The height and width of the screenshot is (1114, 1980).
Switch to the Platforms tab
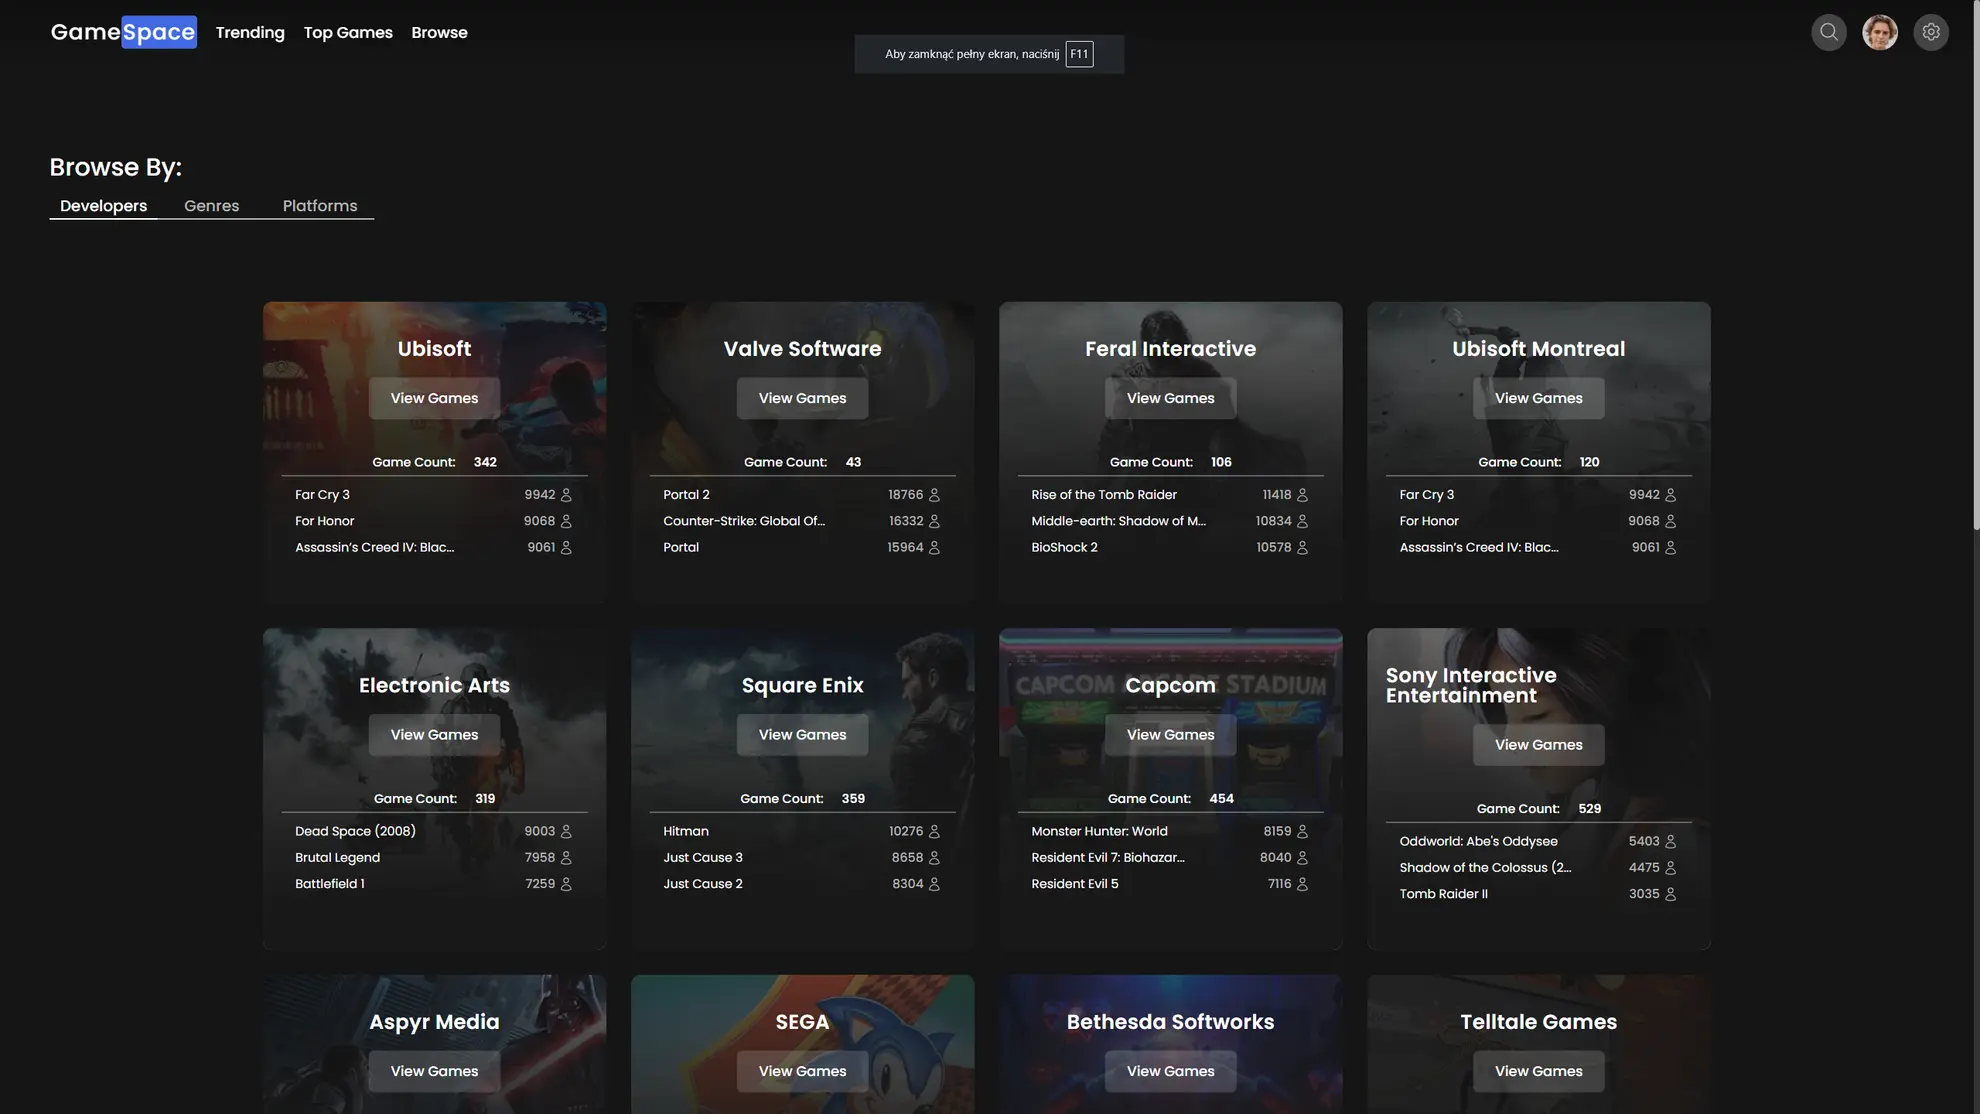click(320, 205)
